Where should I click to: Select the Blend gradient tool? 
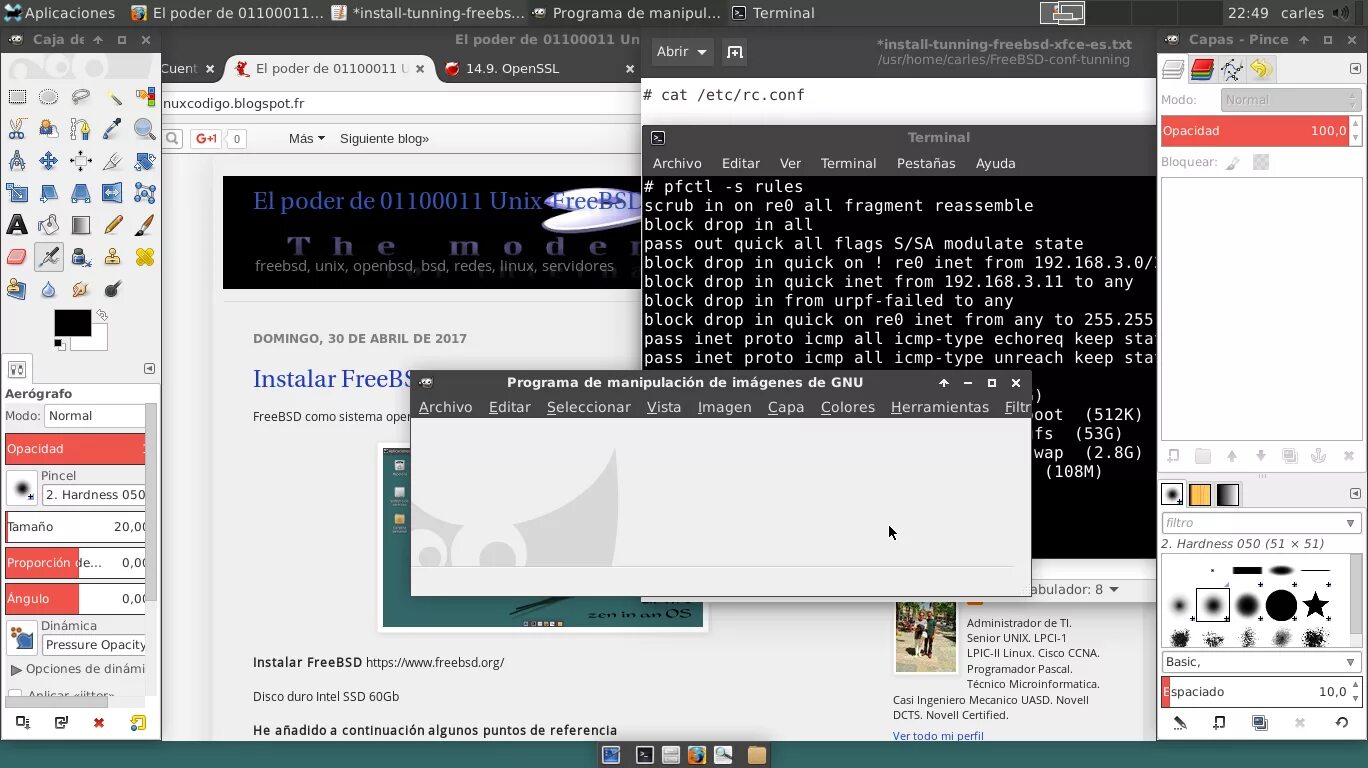tap(81, 225)
